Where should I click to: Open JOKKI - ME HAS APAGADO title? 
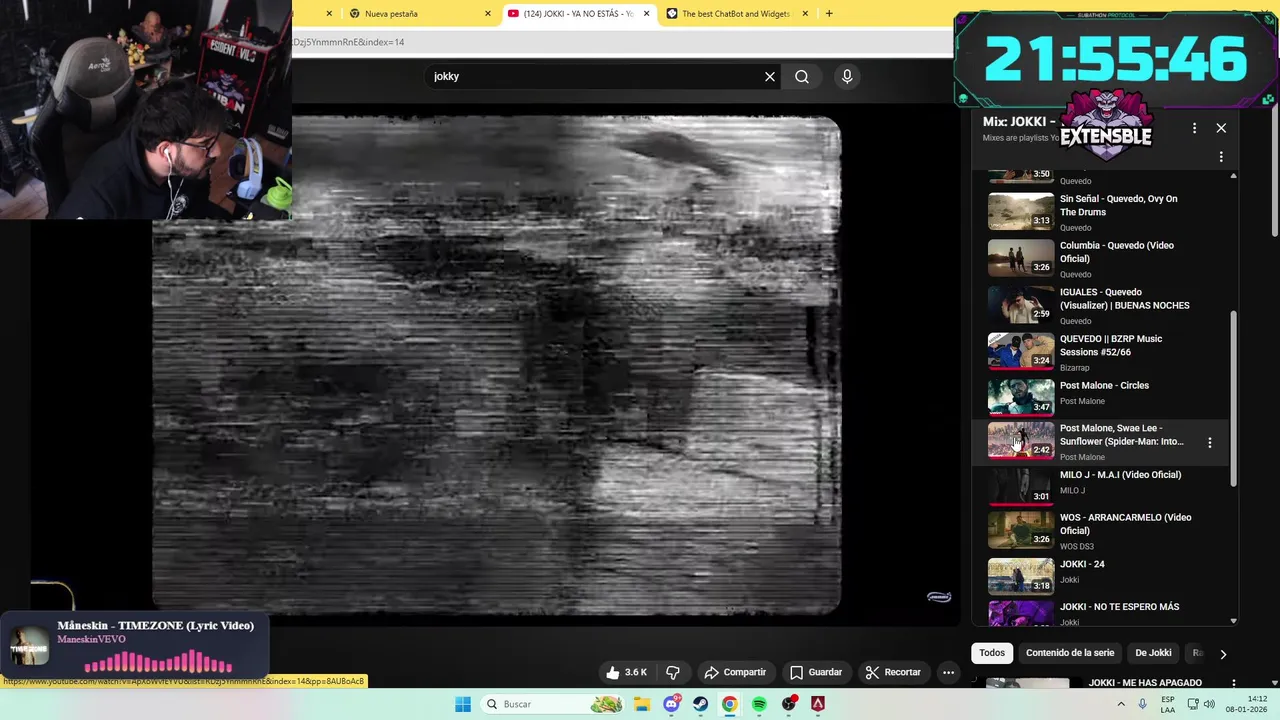tap(1145, 683)
